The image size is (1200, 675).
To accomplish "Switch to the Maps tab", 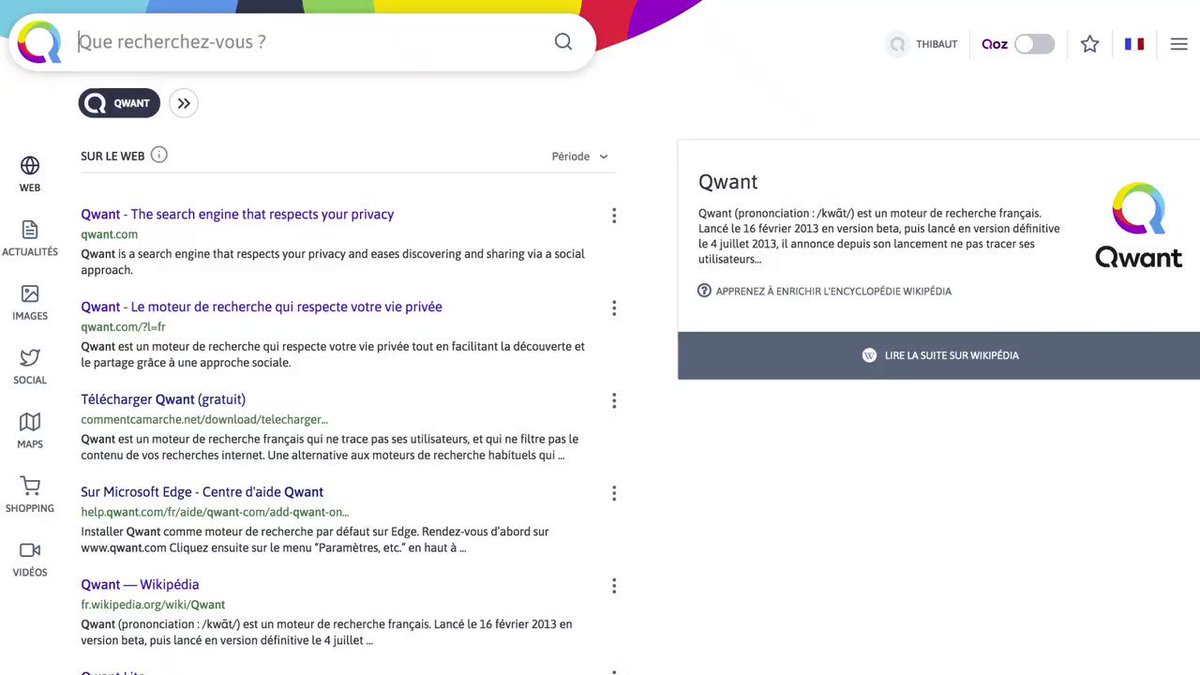I will click(x=30, y=430).
